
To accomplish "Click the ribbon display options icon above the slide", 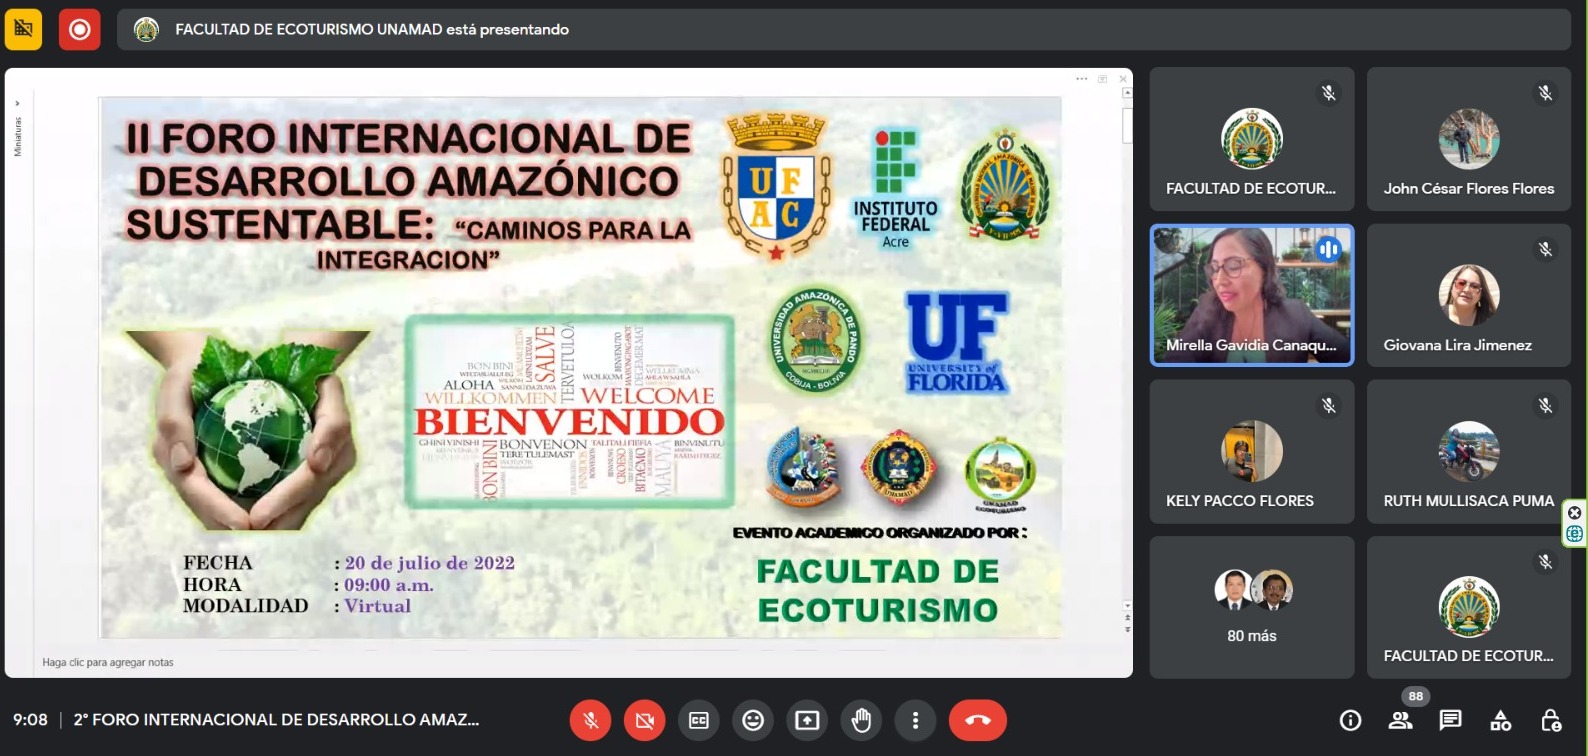I will coord(1102,78).
